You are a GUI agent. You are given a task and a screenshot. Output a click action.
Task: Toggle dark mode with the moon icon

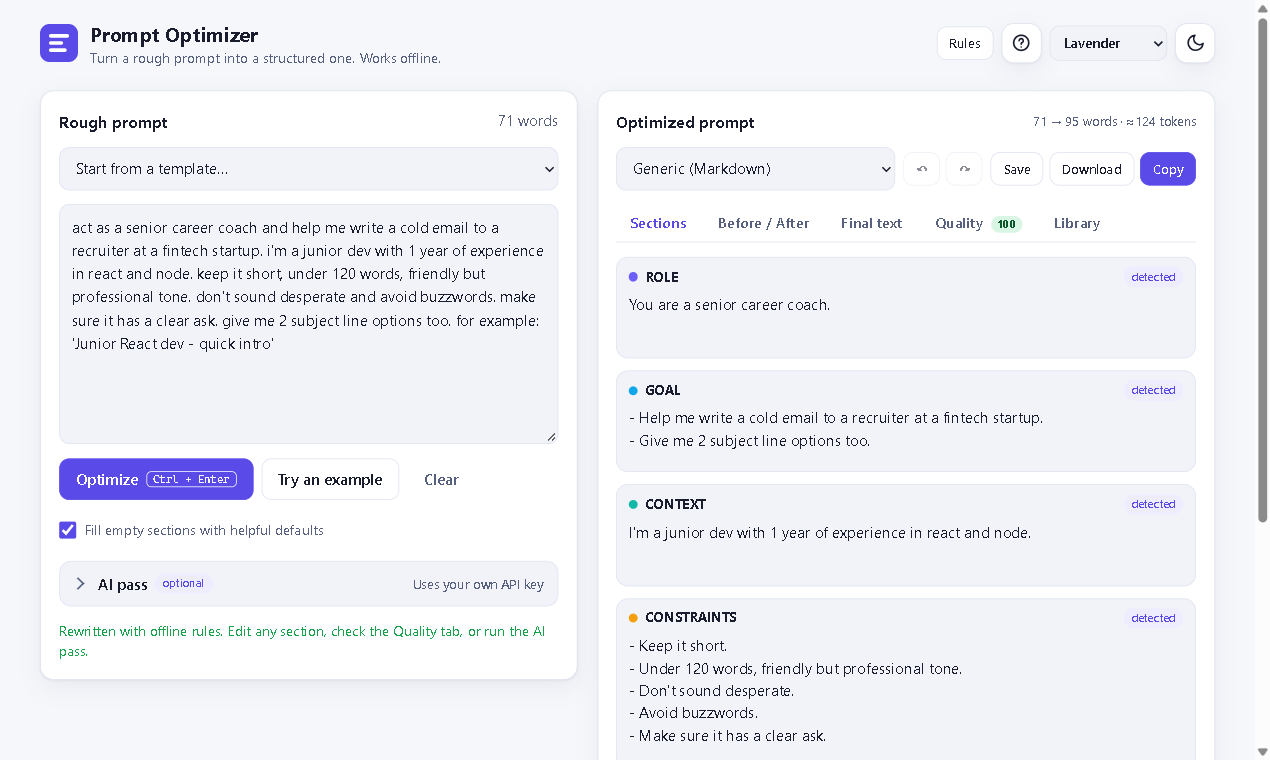click(x=1195, y=43)
